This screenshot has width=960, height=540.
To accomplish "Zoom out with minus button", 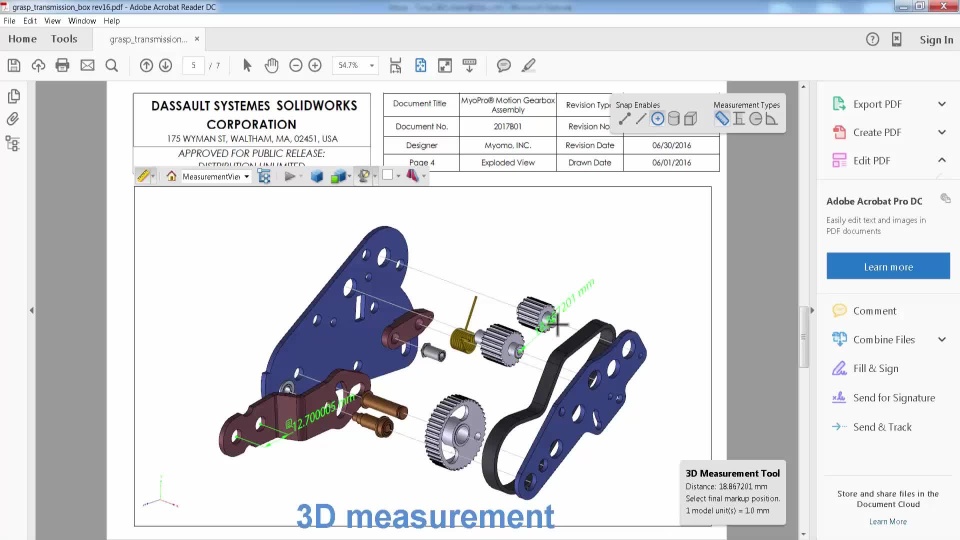I will tap(296, 66).
